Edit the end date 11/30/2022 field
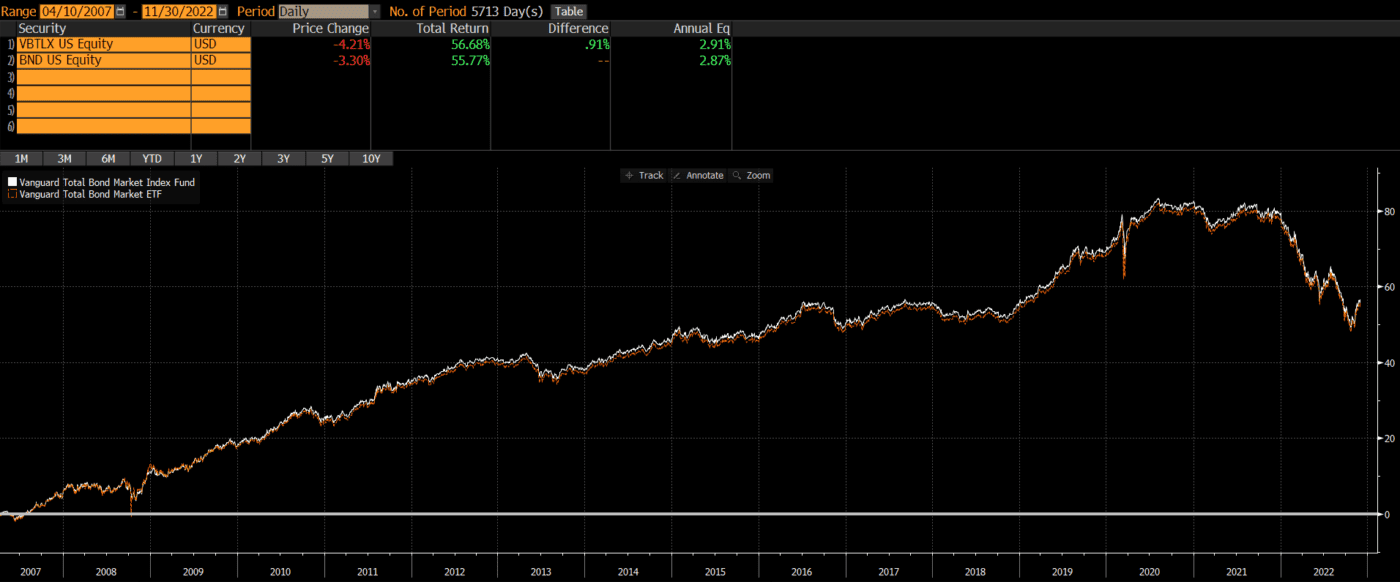This screenshot has height=582, width=1400. (179, 11)
